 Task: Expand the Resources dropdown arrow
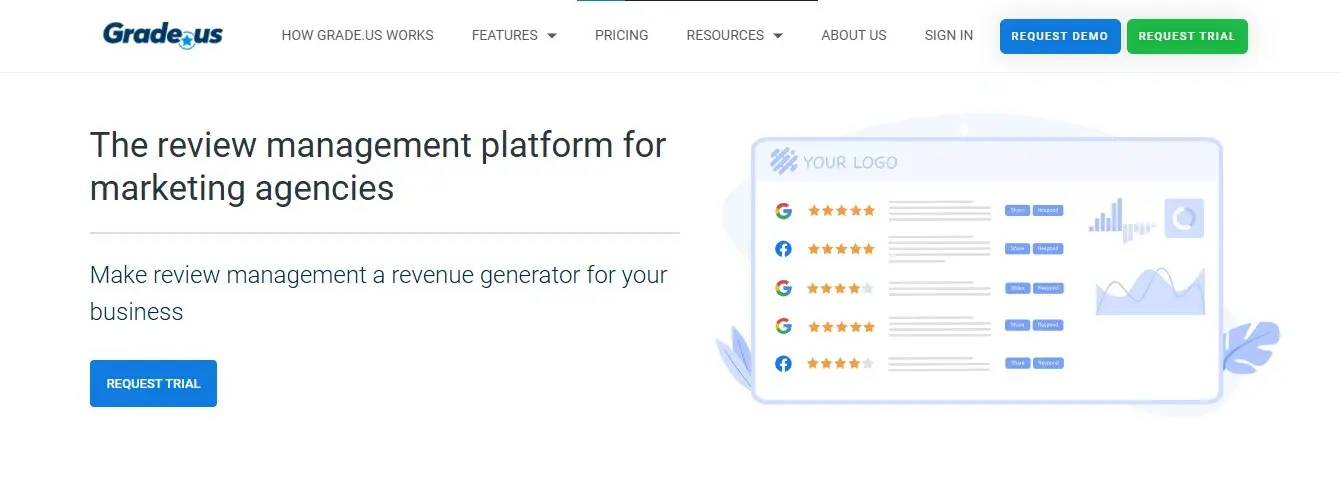click(x=778, y=36)
